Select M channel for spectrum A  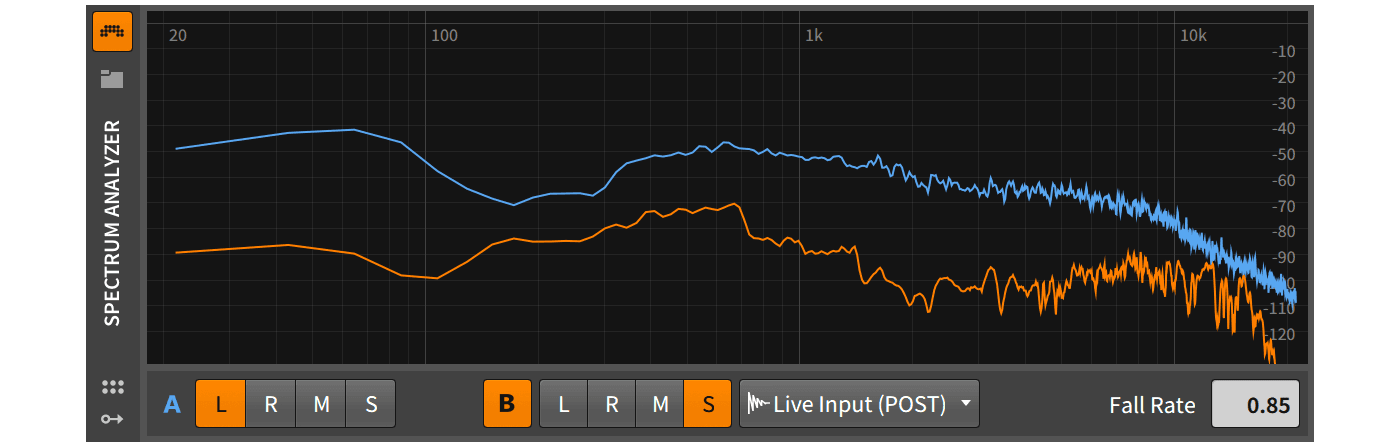[321, 404]
